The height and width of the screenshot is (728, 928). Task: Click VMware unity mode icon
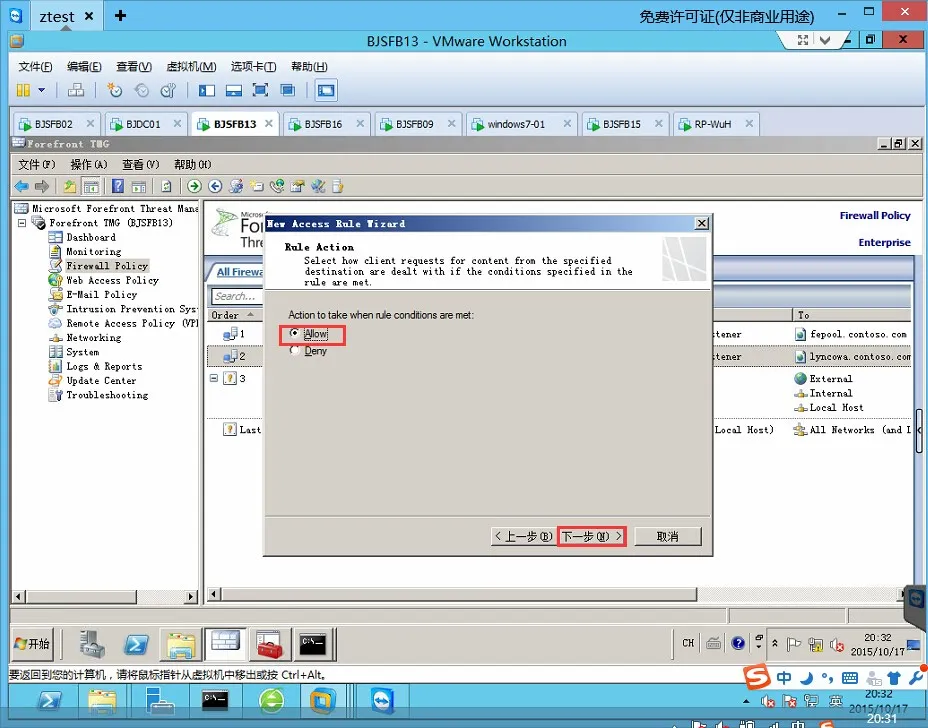[x=288, y=90]
